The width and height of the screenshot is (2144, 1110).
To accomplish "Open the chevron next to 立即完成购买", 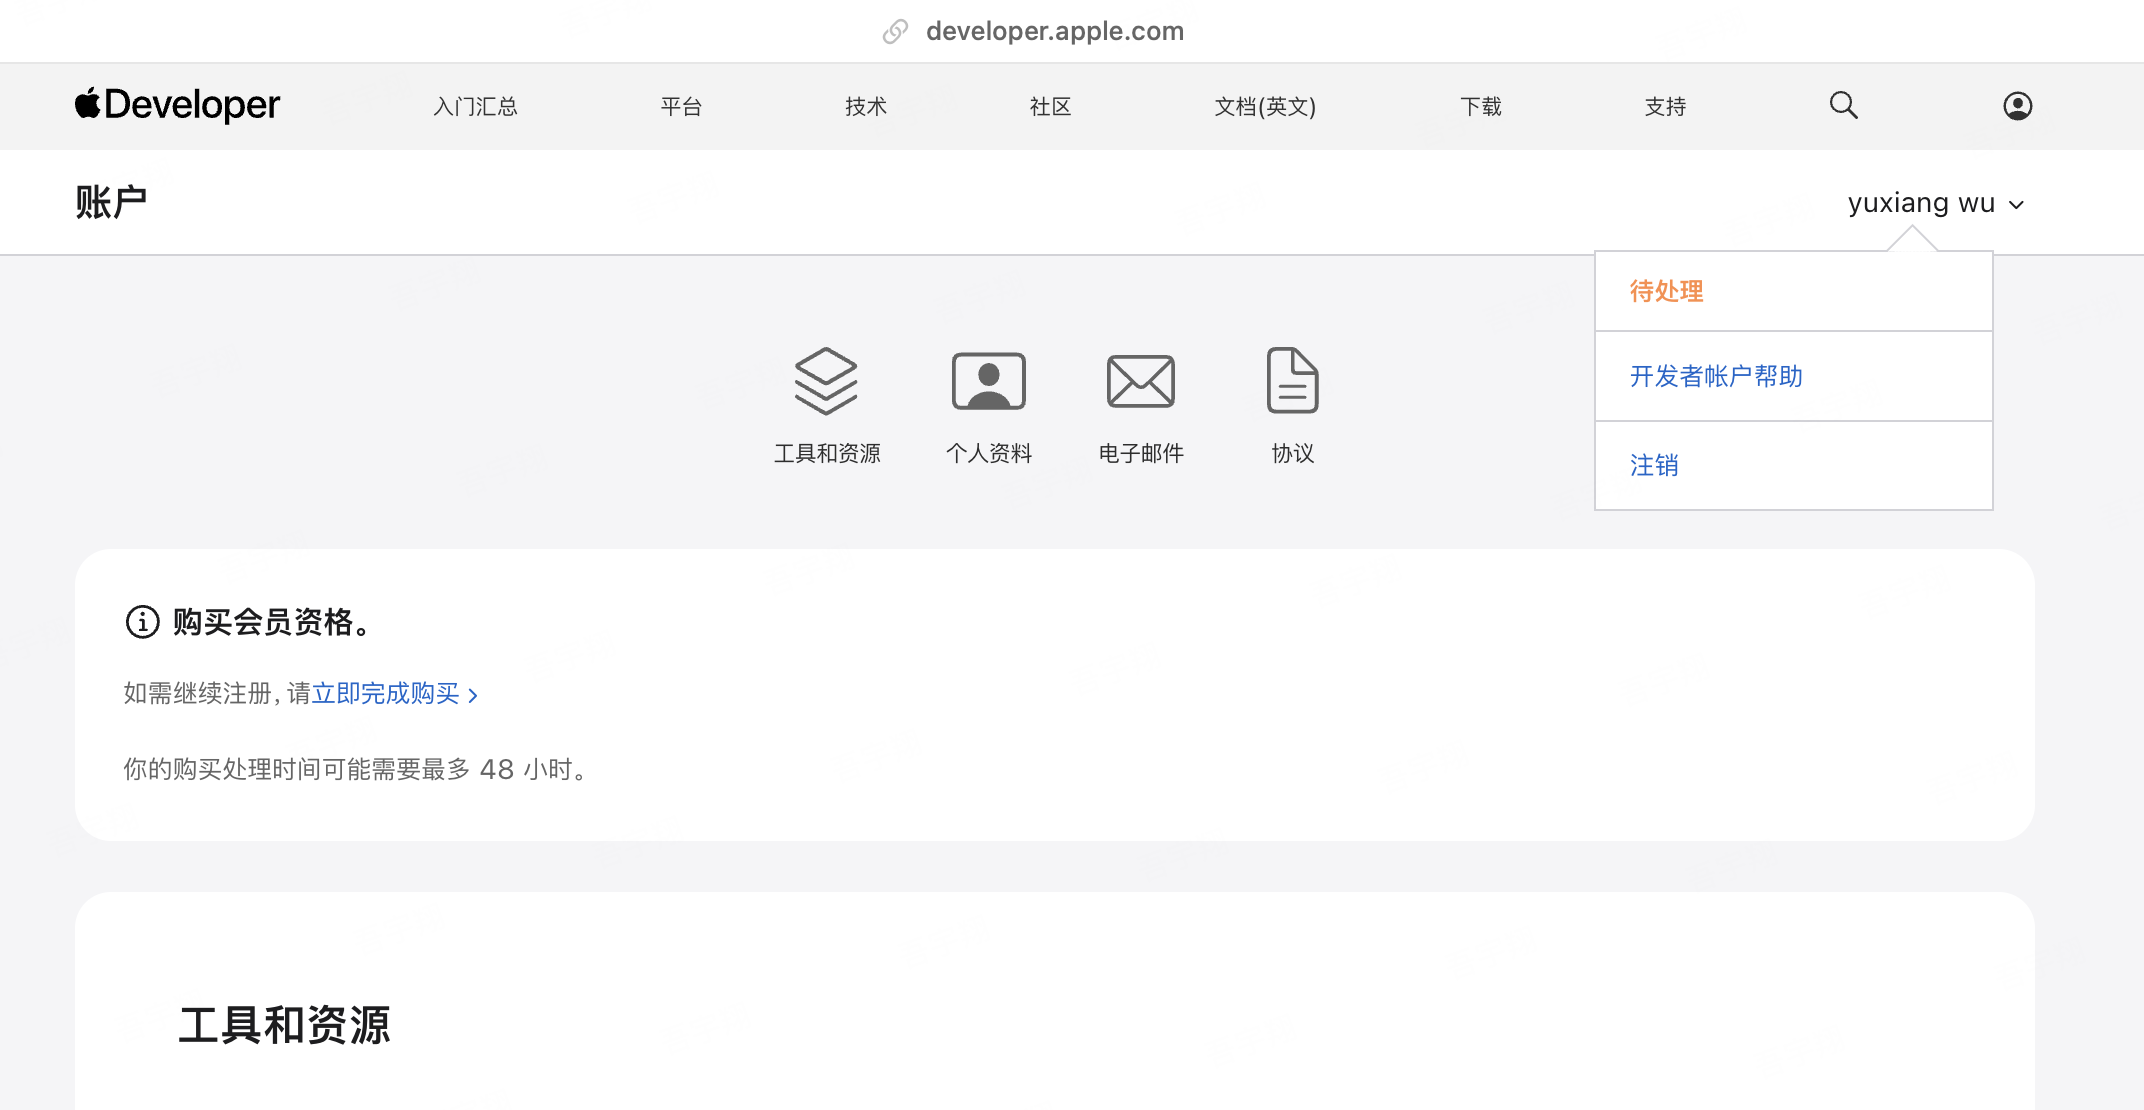I will (x=474, y=694).
